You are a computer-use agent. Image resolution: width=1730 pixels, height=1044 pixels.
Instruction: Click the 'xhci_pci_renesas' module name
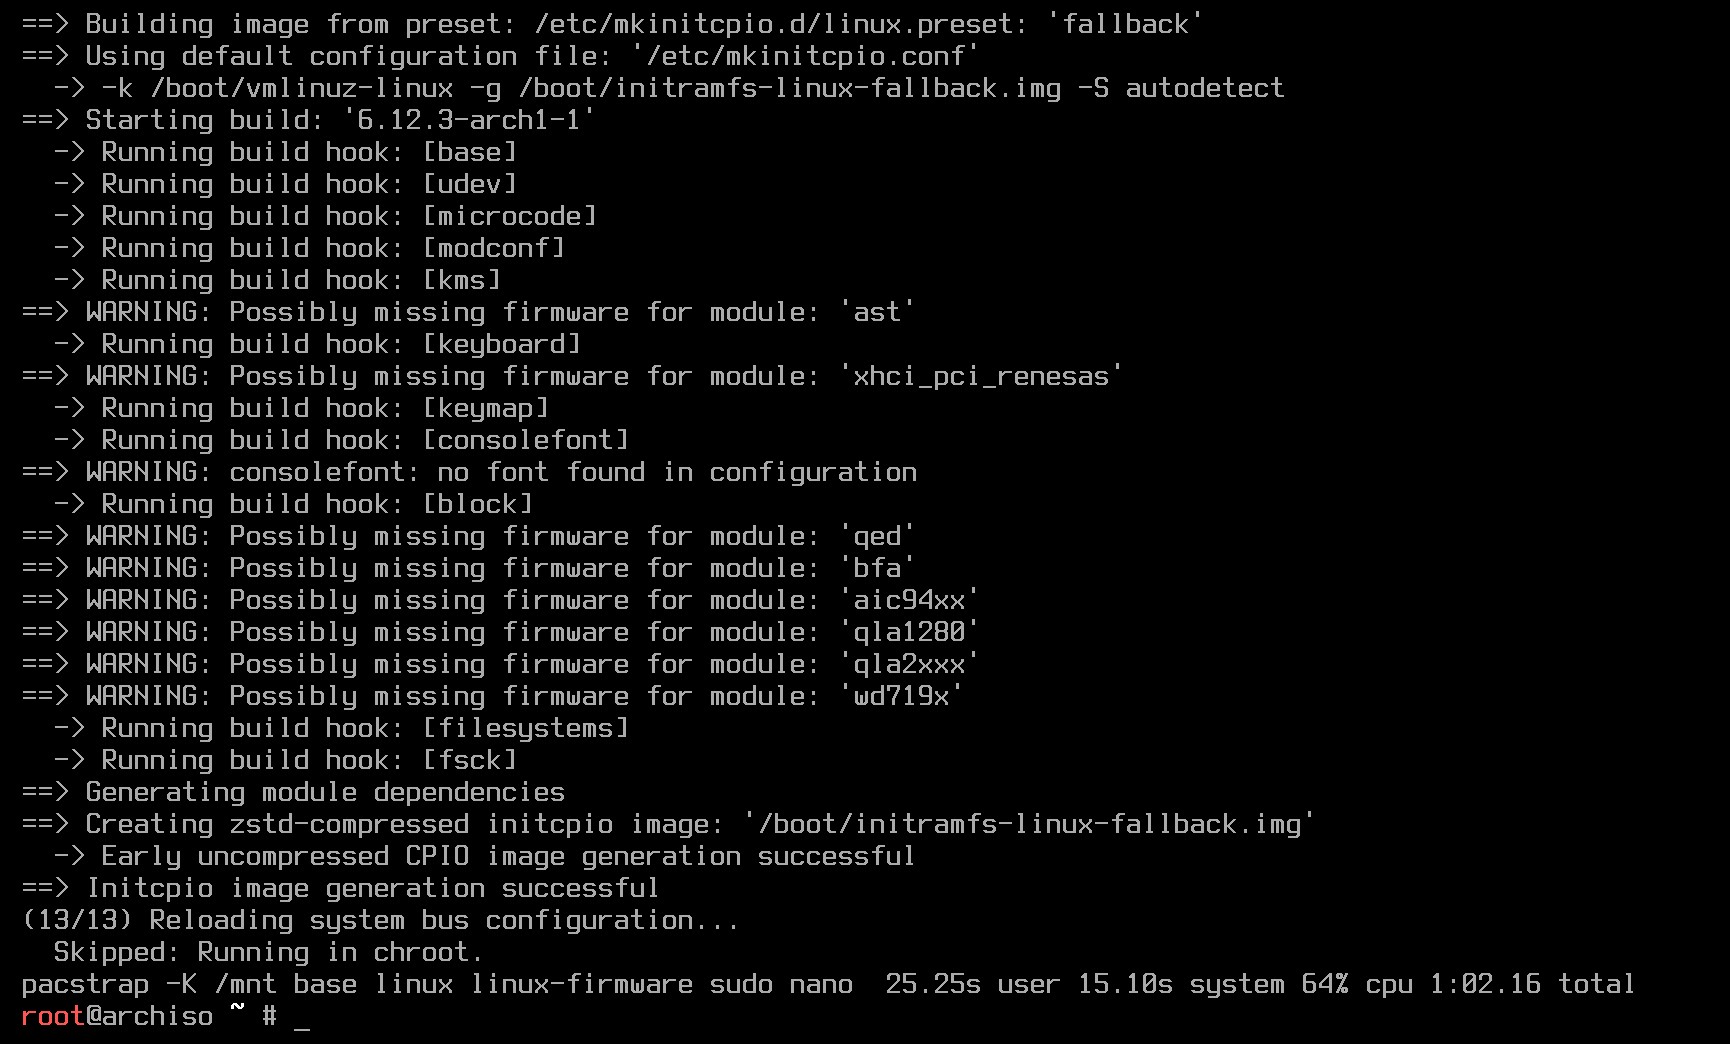tap(981, 376)
